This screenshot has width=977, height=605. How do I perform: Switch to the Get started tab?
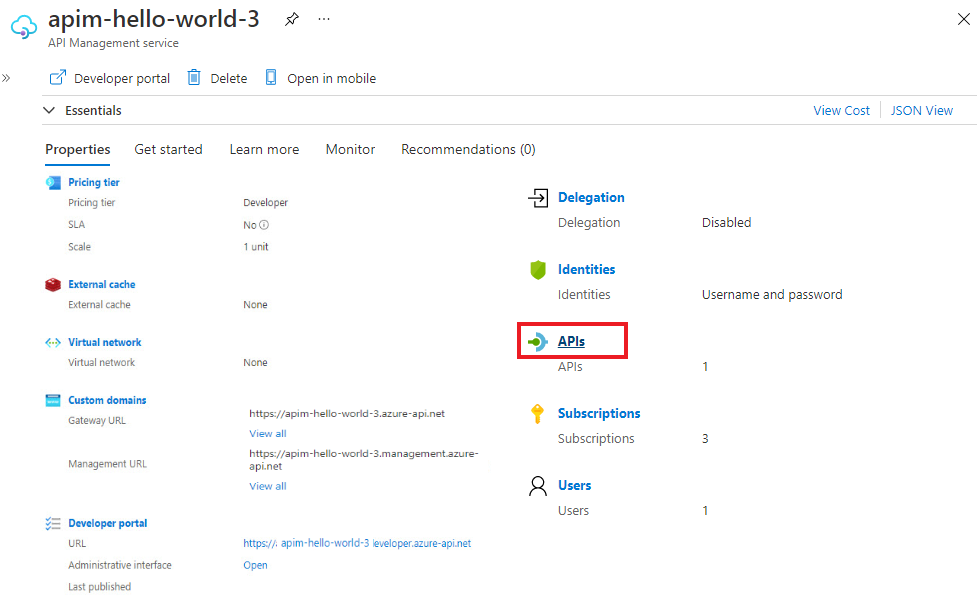coord(168,150)
